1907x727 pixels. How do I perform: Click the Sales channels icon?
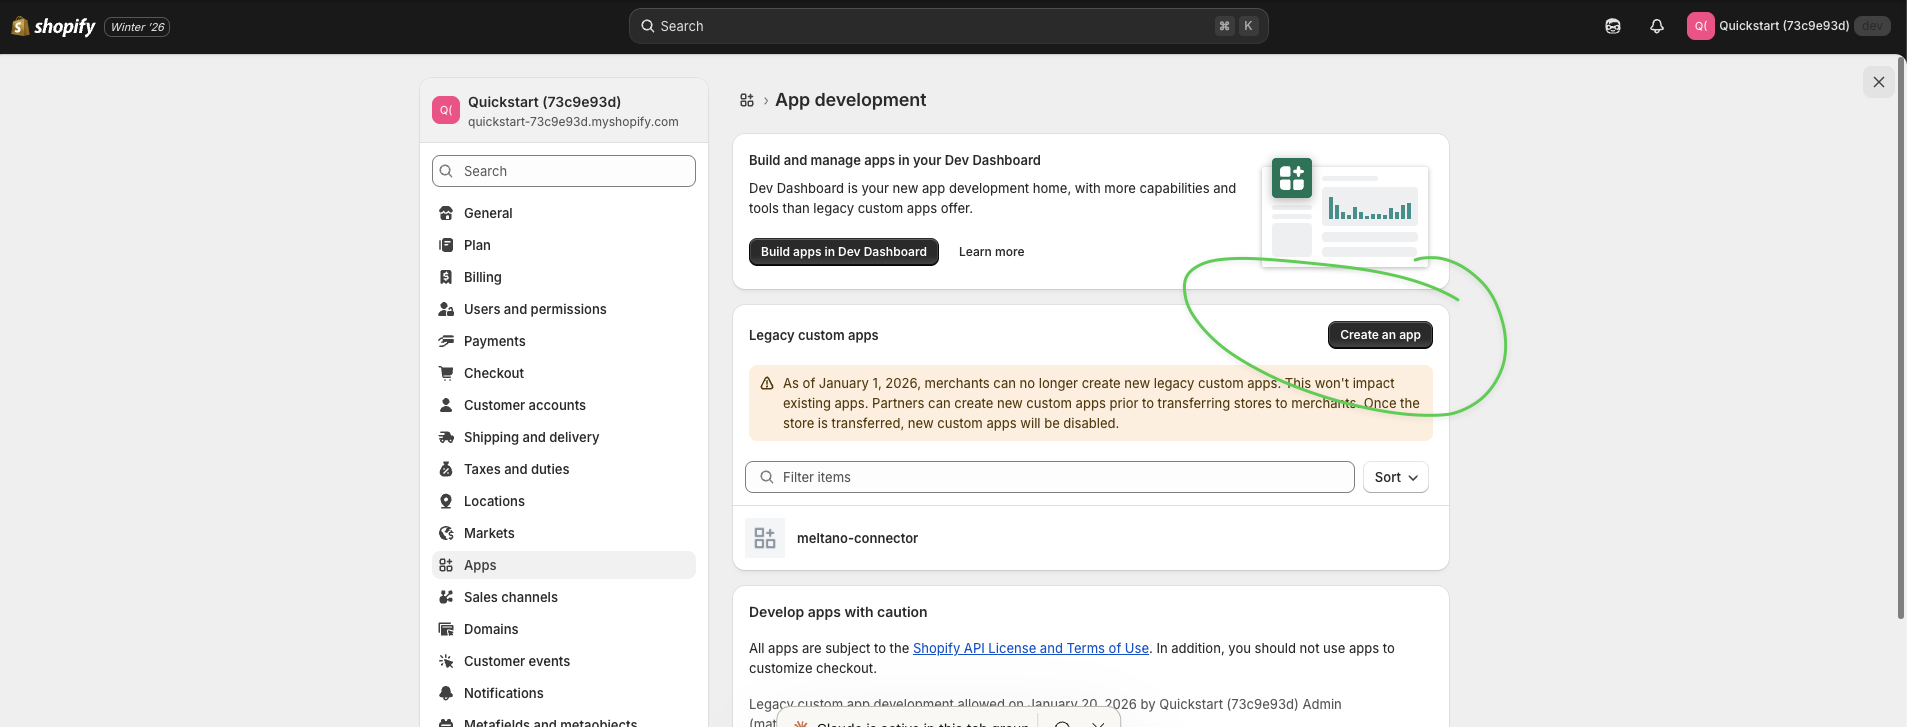click(446, 597)
